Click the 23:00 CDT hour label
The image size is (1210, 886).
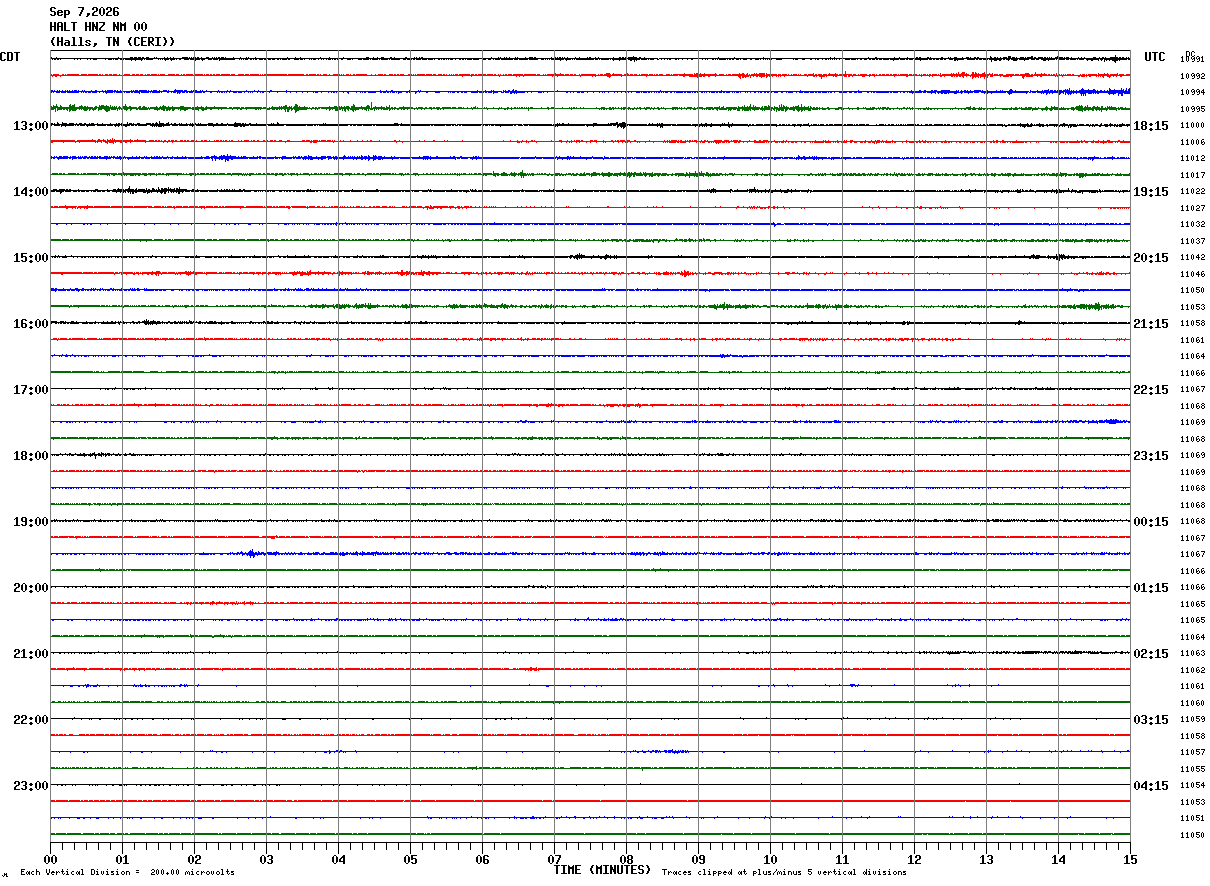coord(30,786)
